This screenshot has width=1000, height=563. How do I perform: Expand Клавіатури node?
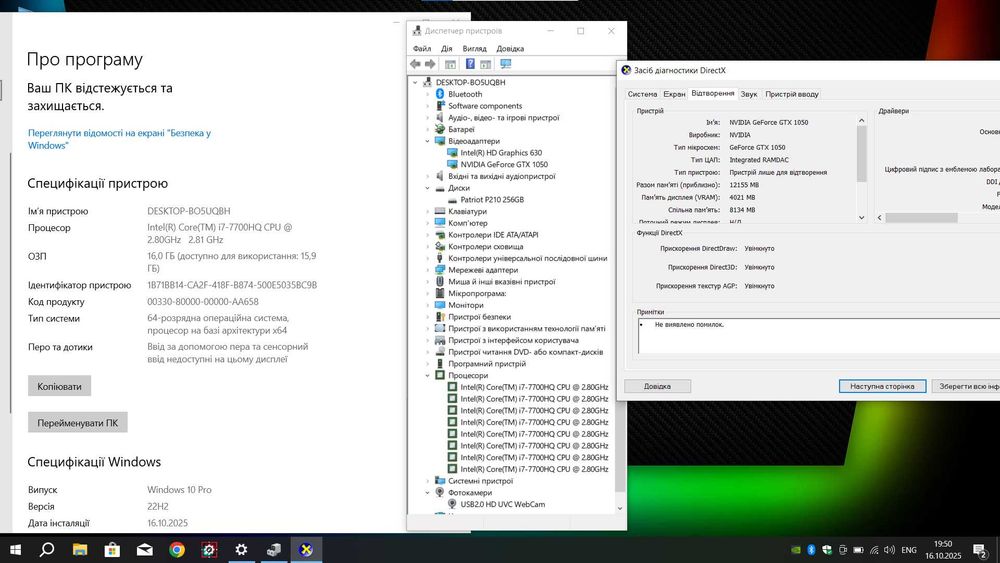[x=428, y=212]
